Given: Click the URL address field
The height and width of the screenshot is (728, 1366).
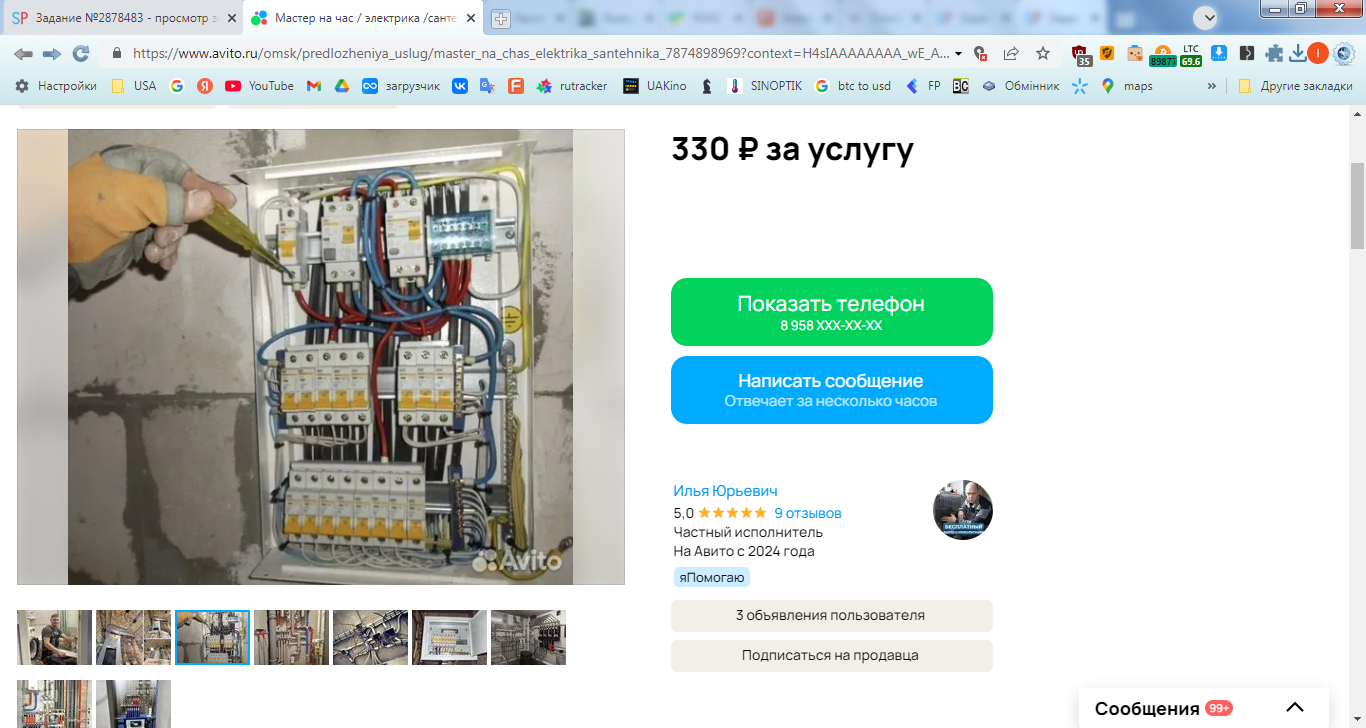Looking at the screenshot, I should tap(540, 53).
